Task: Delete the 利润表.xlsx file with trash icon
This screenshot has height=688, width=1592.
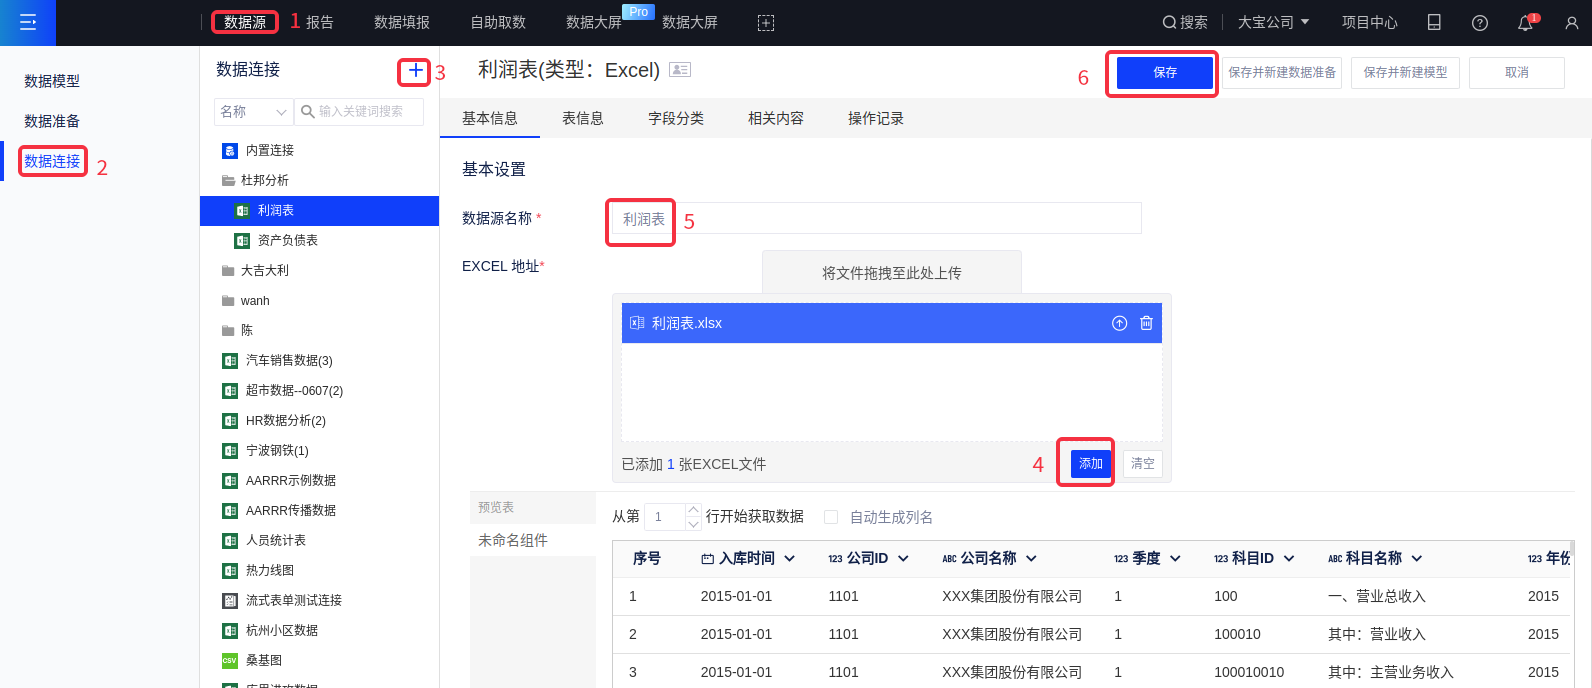Action: point(1146,323)
